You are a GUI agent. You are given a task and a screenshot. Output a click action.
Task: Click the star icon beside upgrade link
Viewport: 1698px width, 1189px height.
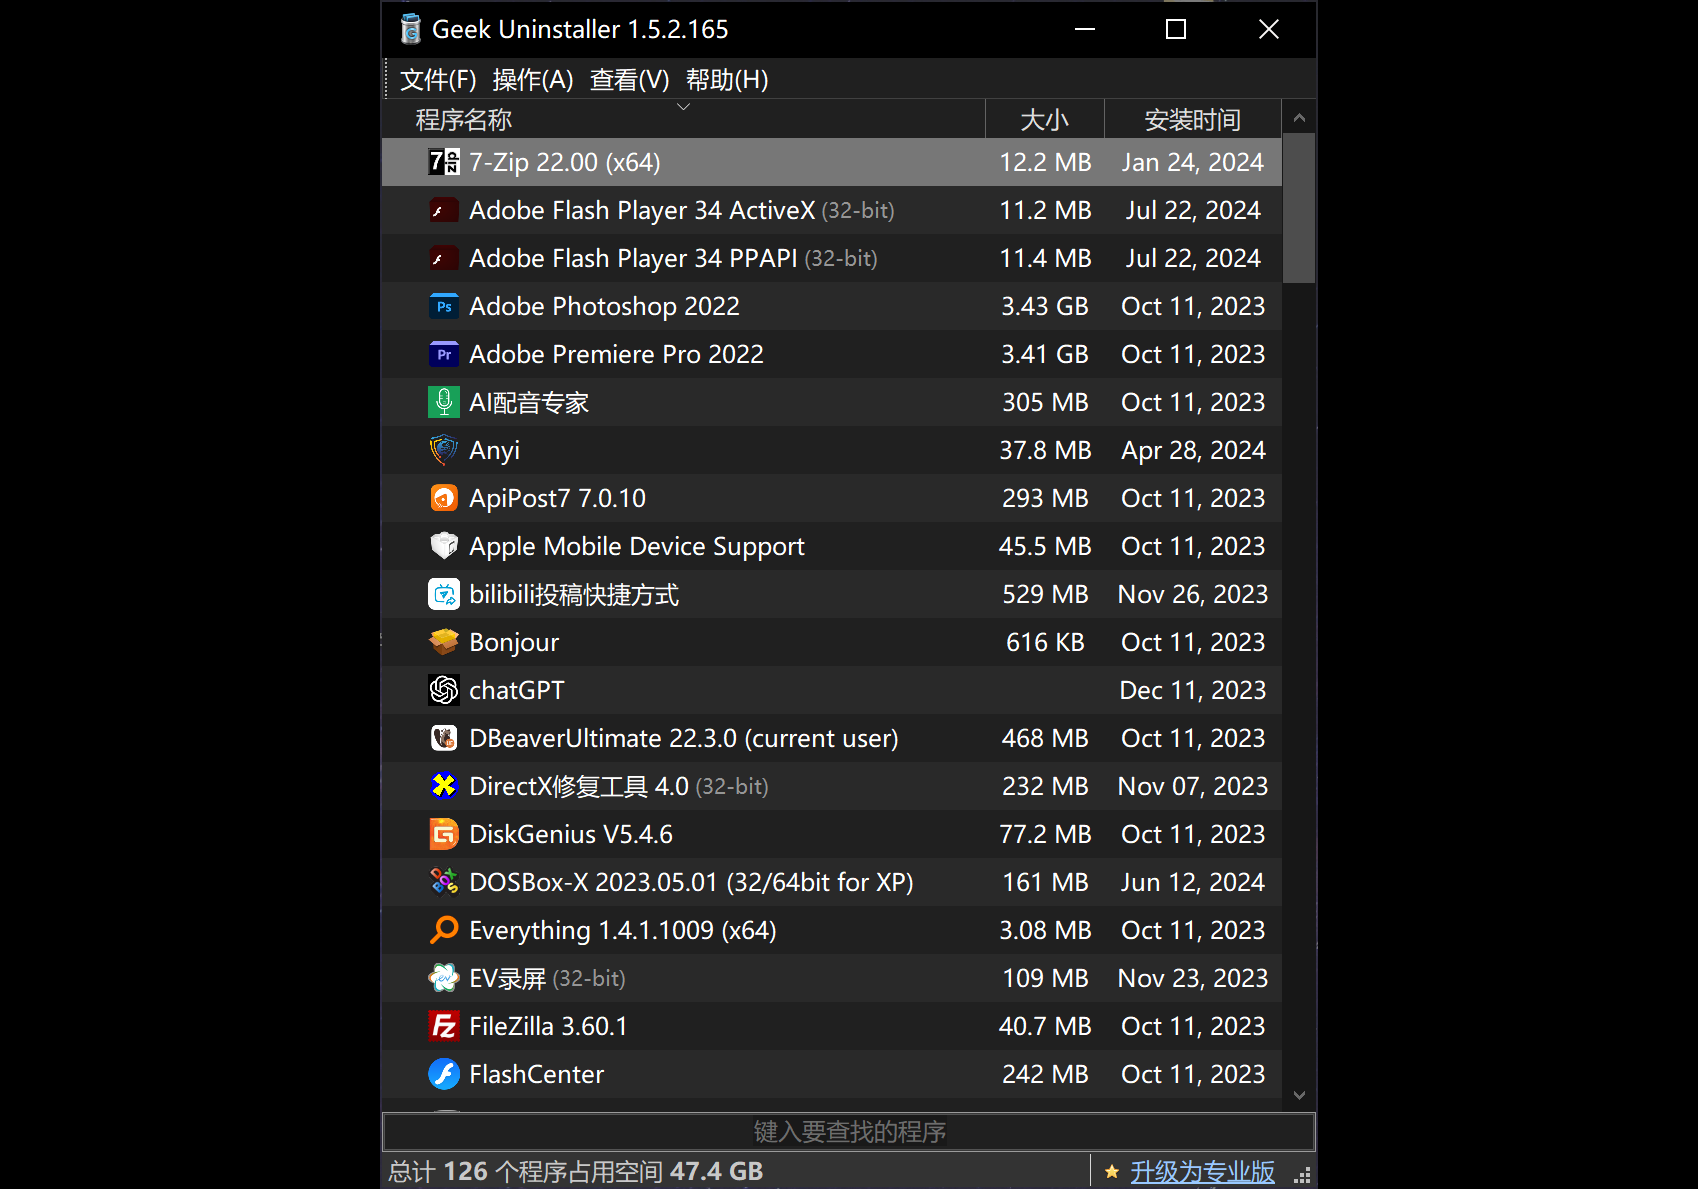[x=1112, y=1171]
